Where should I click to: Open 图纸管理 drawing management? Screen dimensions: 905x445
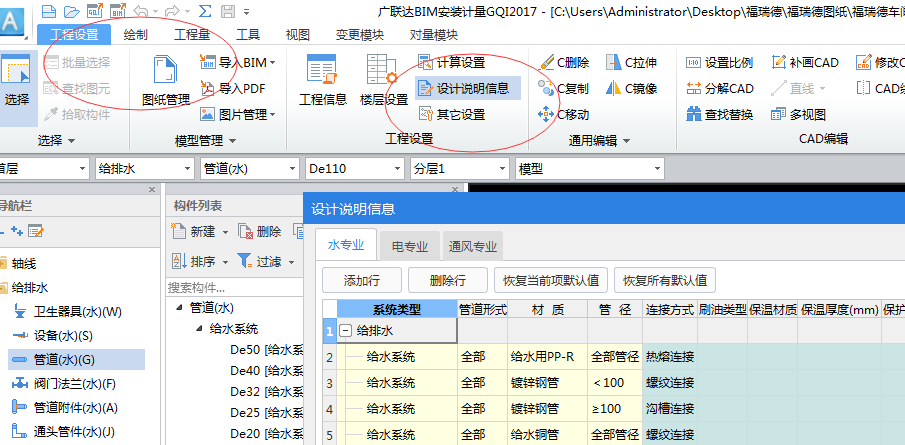click(x=166, y=81)
